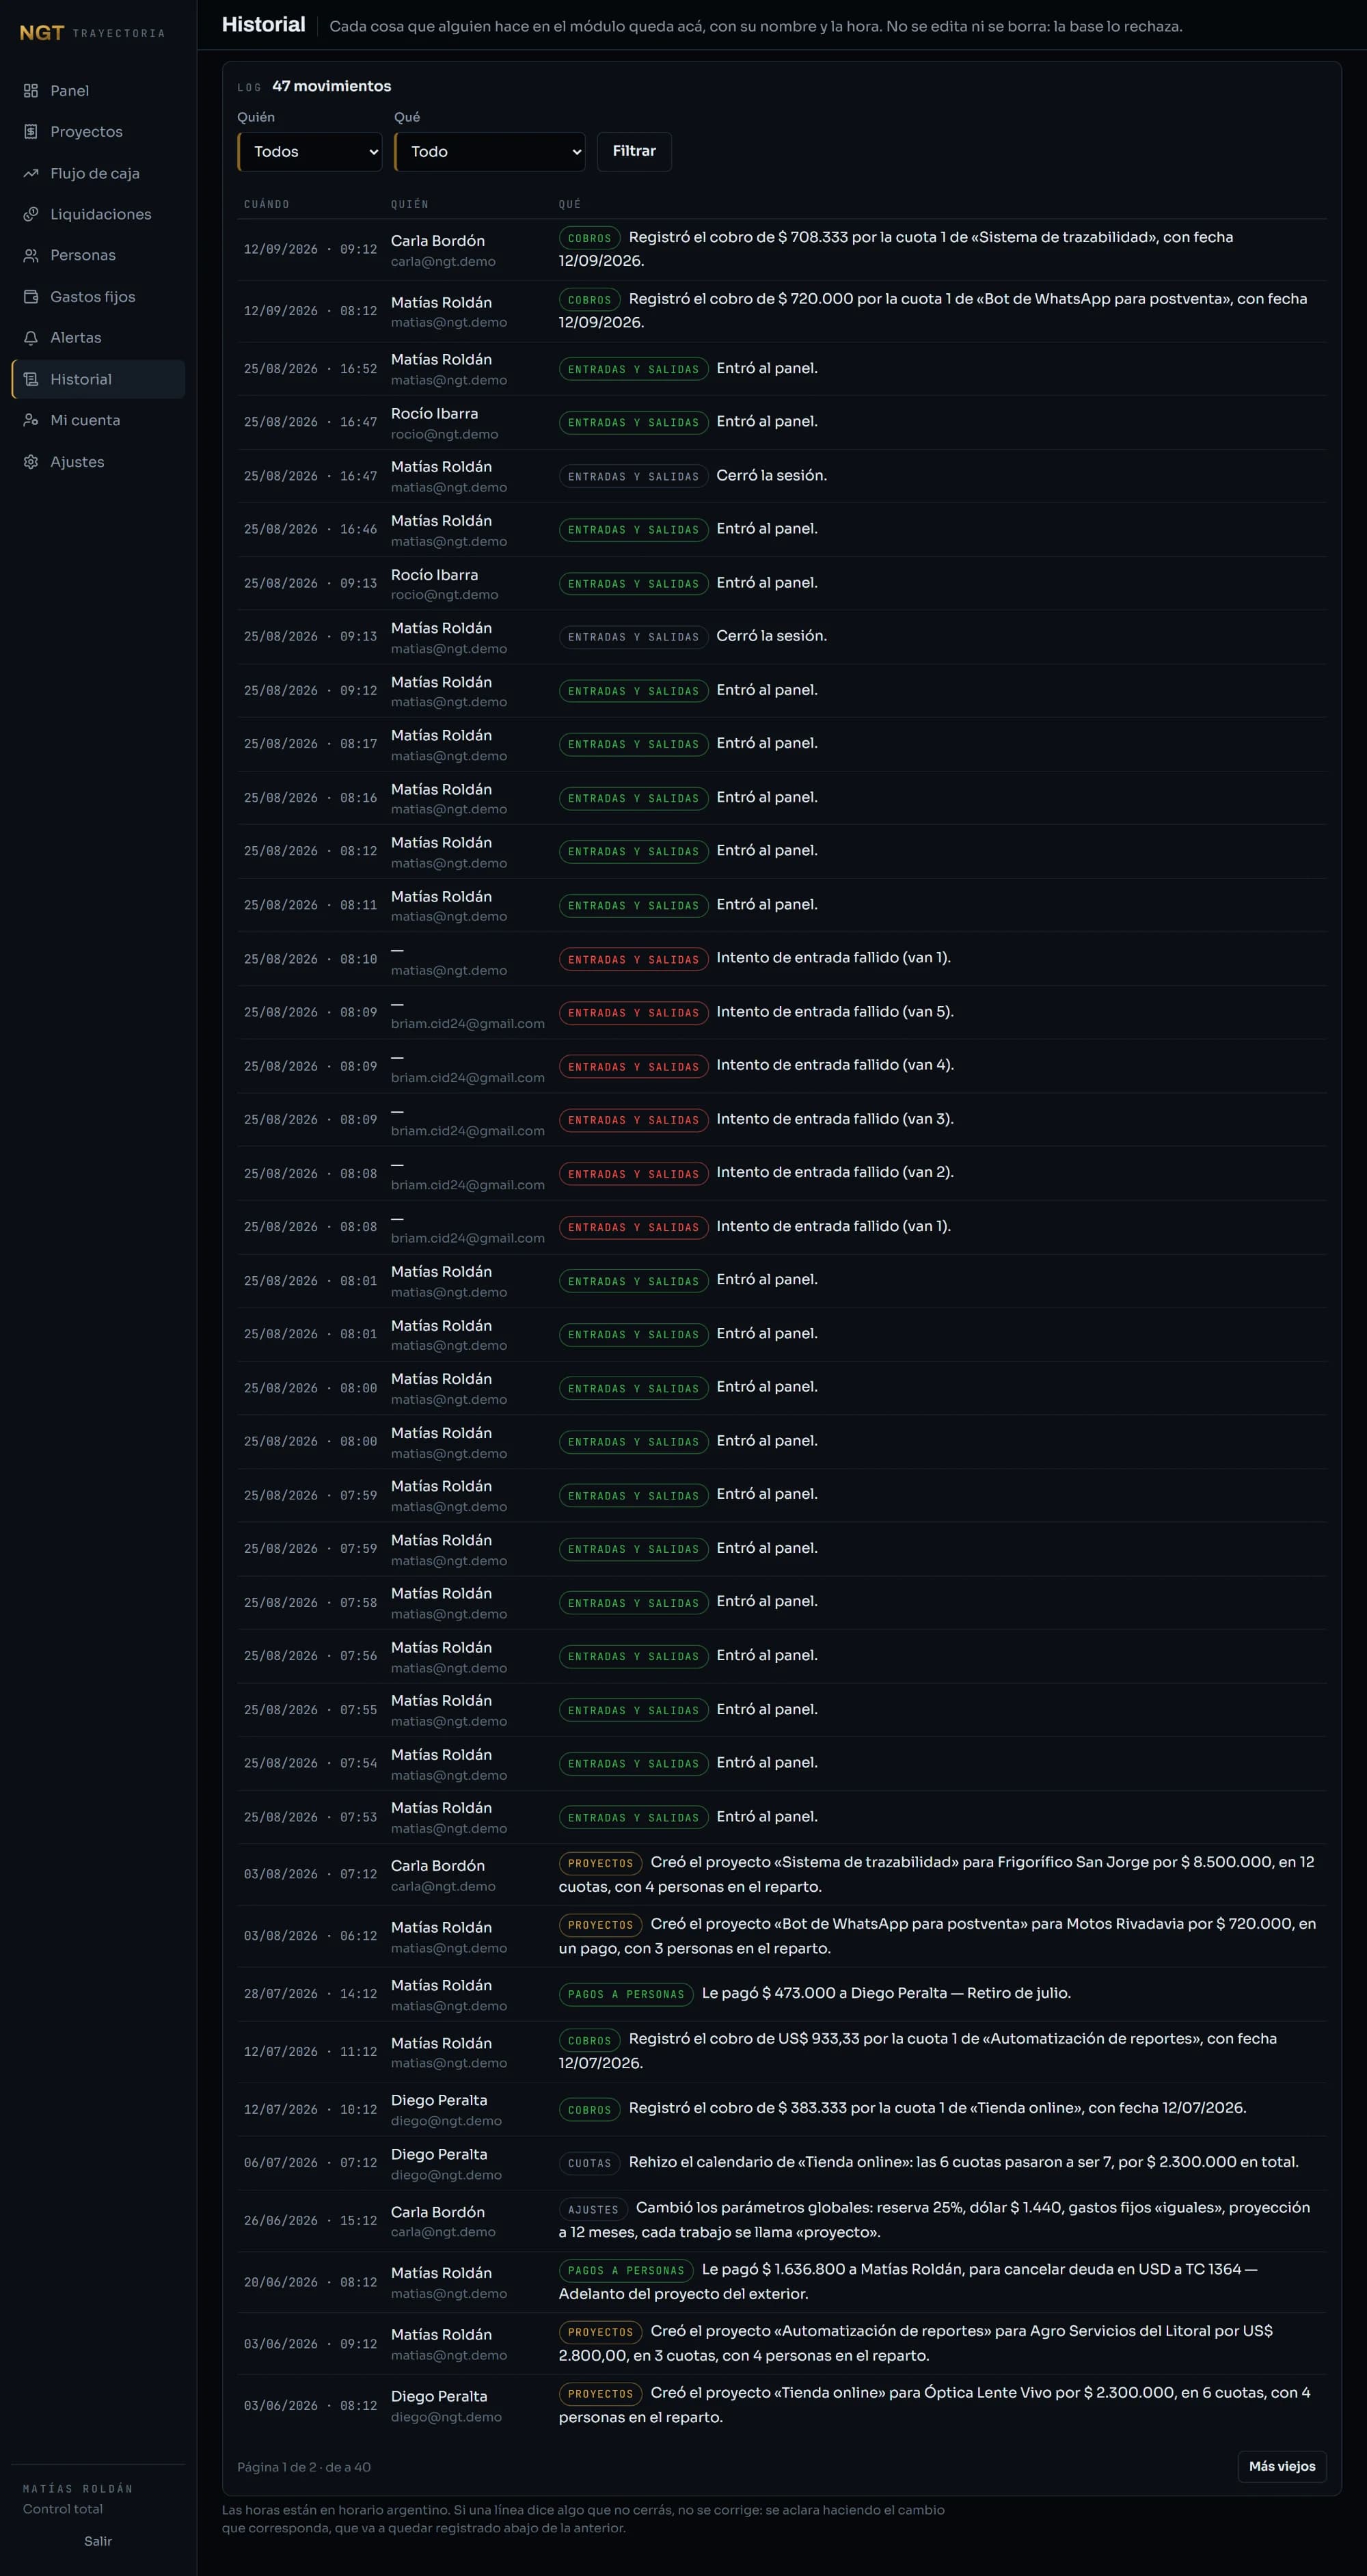
Task: Open Ajustes gear icon
Action: coord(31,462)
